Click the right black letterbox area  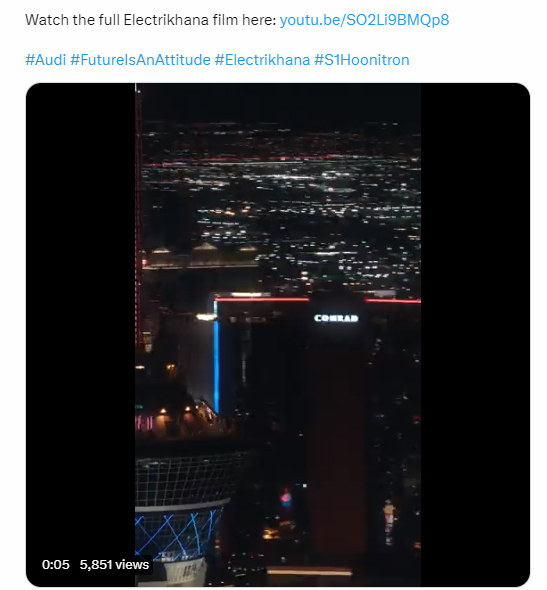(475, 335)
